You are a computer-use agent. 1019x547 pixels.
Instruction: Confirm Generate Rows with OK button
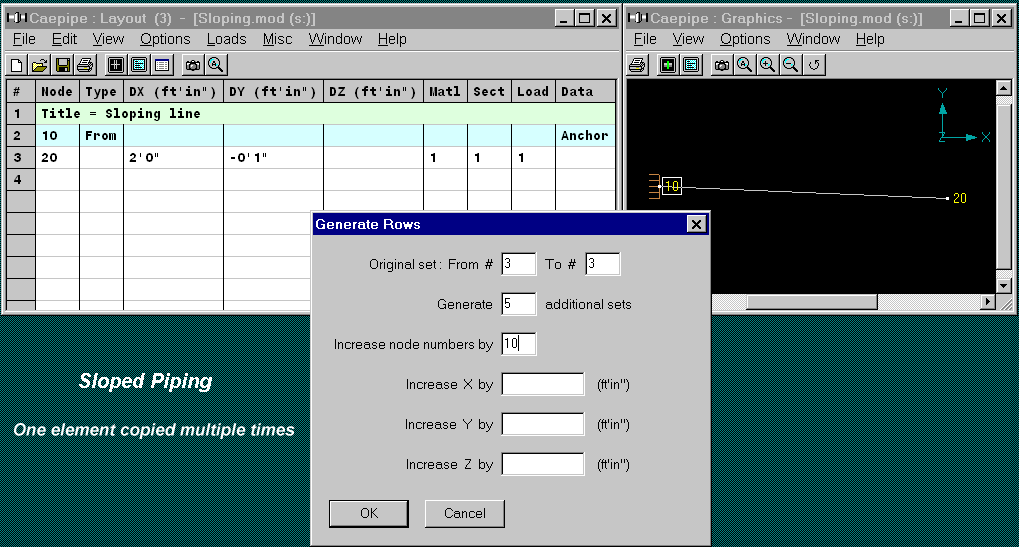click(x=369, y=513)
